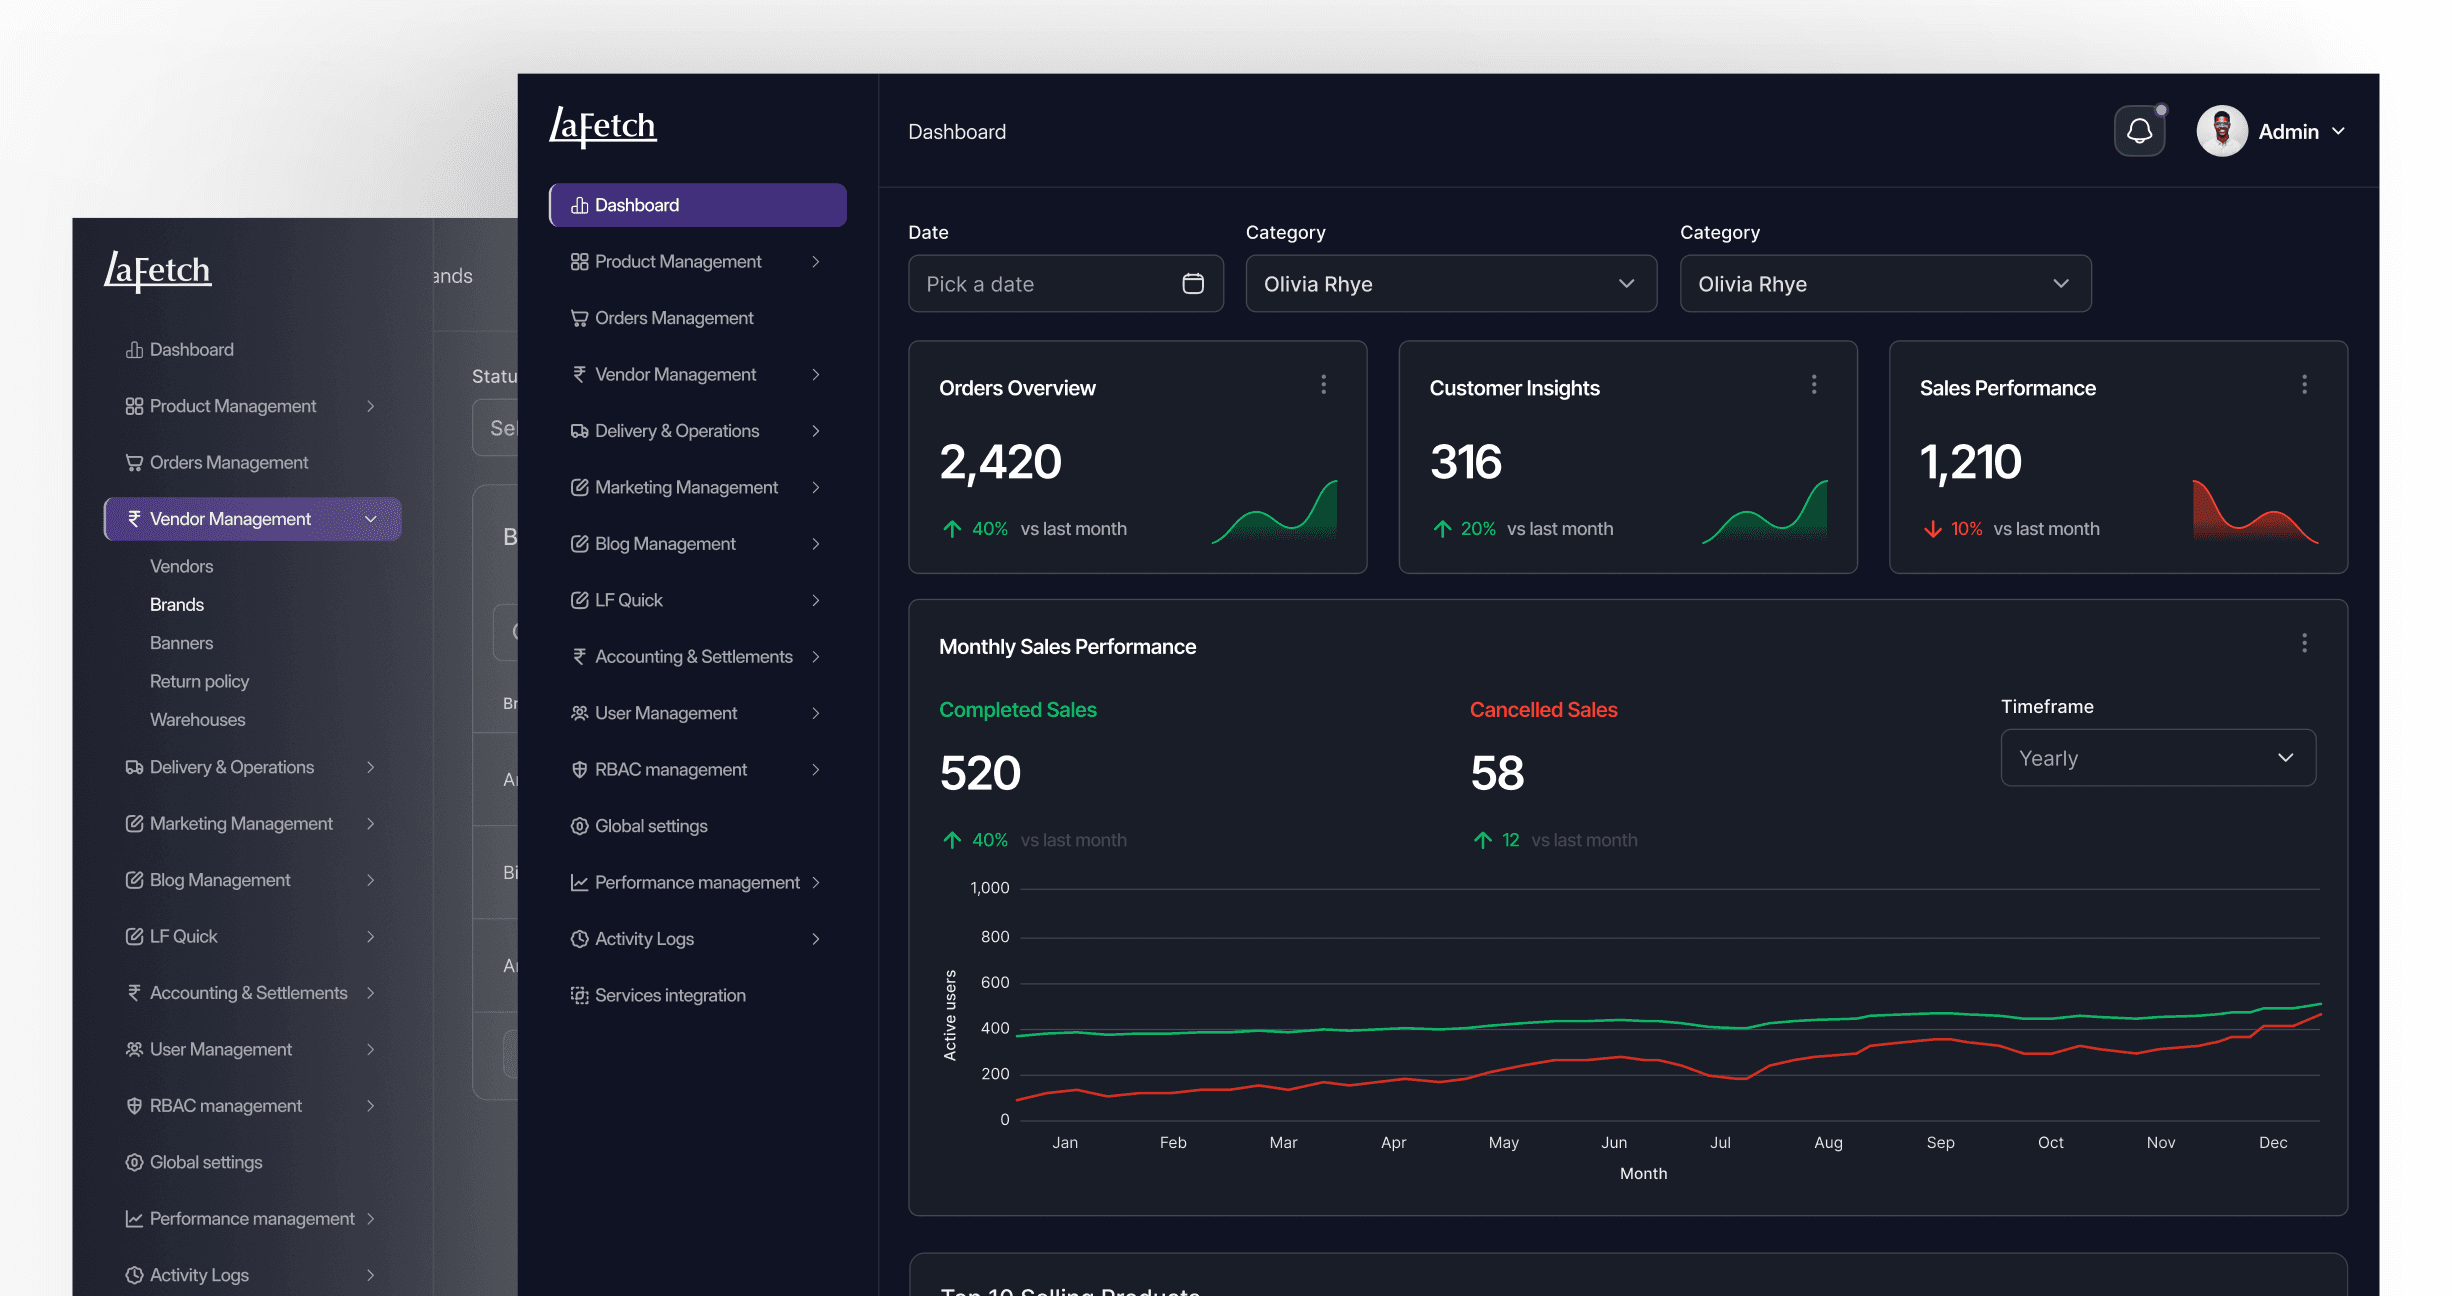Screen dimensions: 2452x1296
Task: Click the notification bell icon
Action: [x=2139, y=132]
